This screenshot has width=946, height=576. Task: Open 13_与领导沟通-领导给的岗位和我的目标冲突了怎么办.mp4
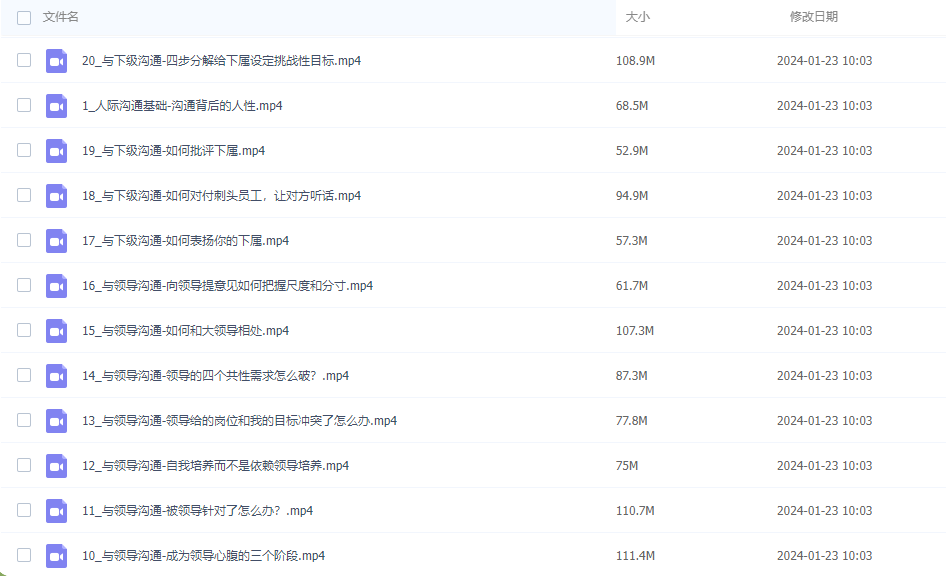pos(239,421)
